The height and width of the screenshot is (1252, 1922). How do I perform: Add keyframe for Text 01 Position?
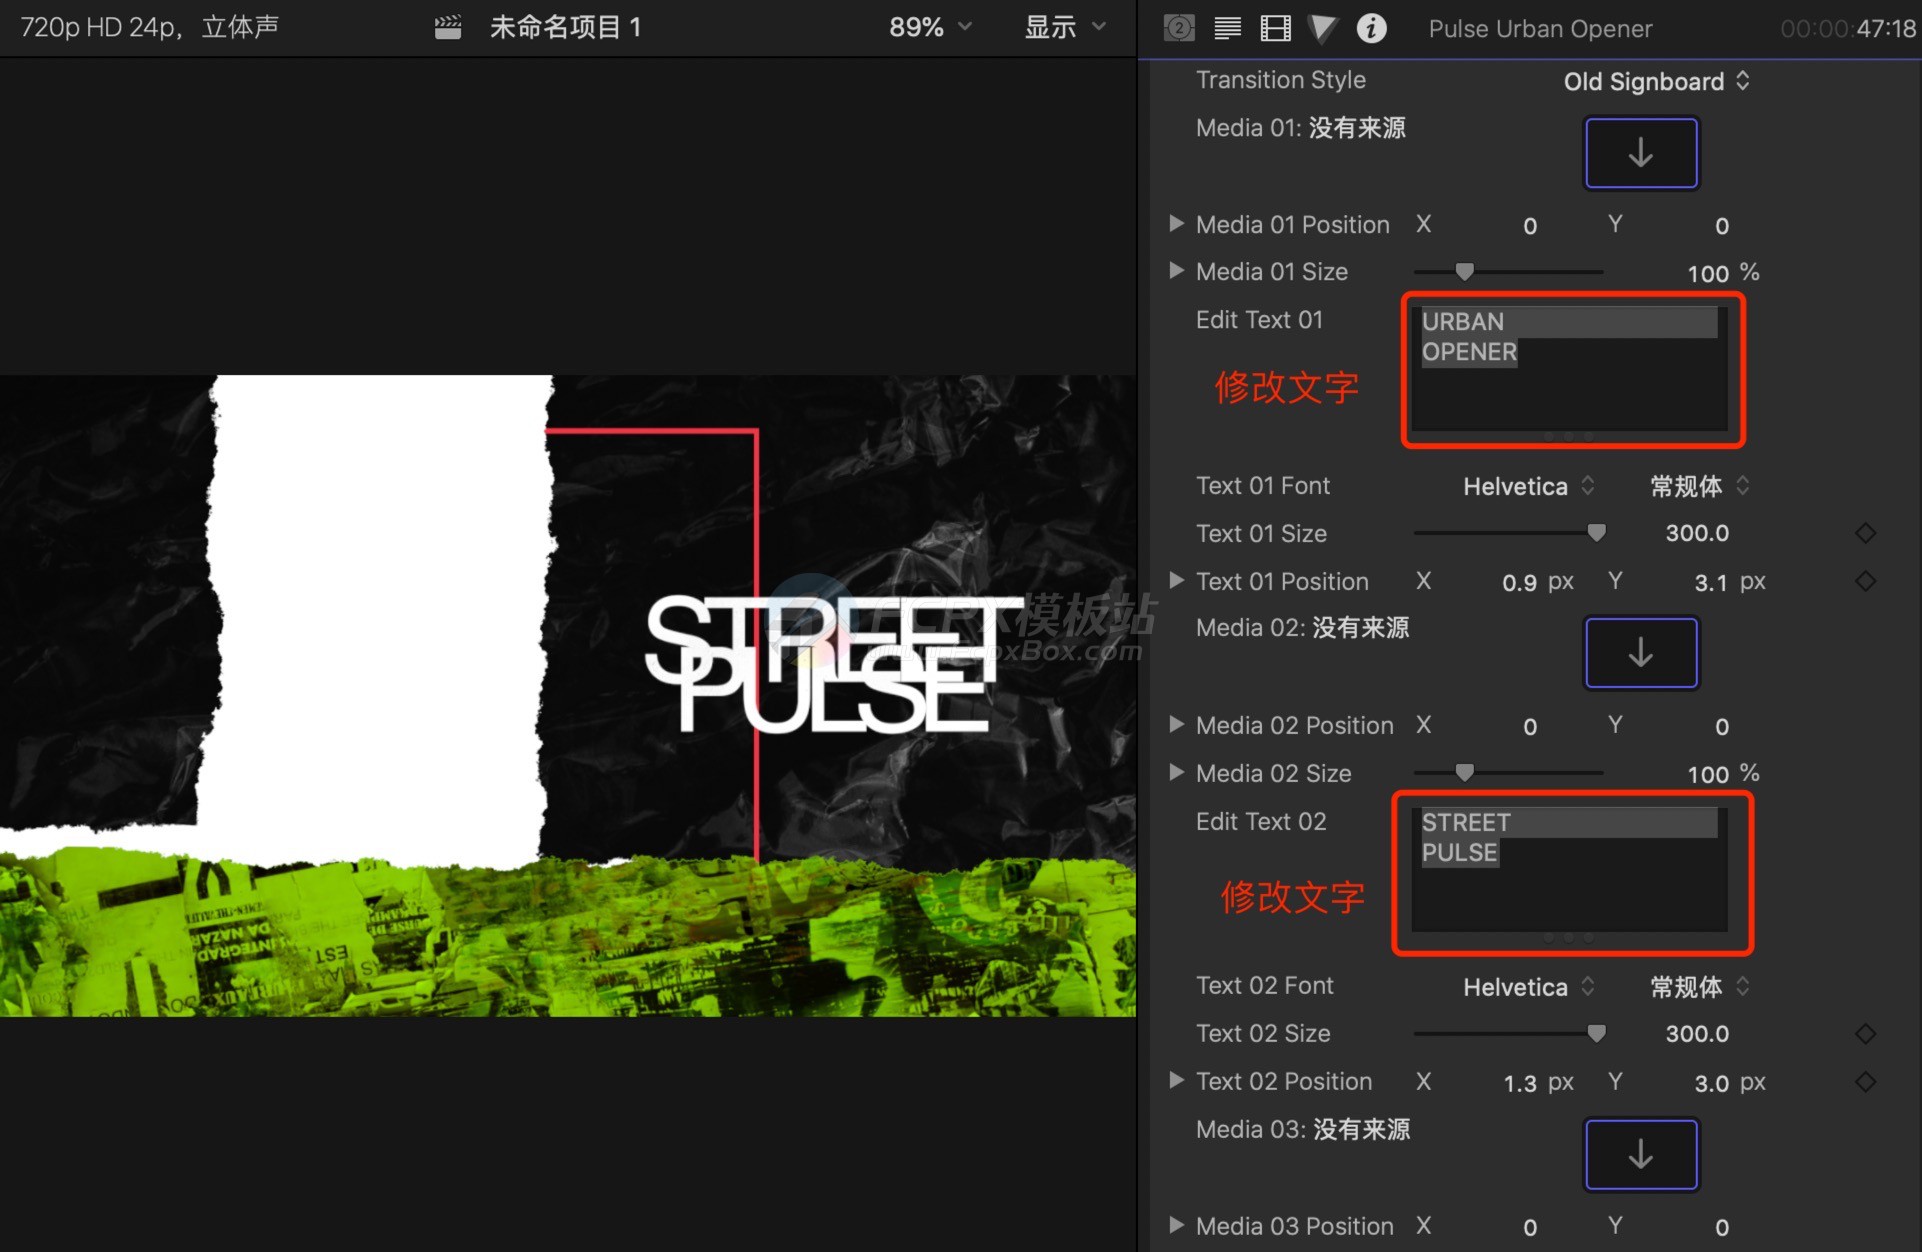click(1865, 581)
